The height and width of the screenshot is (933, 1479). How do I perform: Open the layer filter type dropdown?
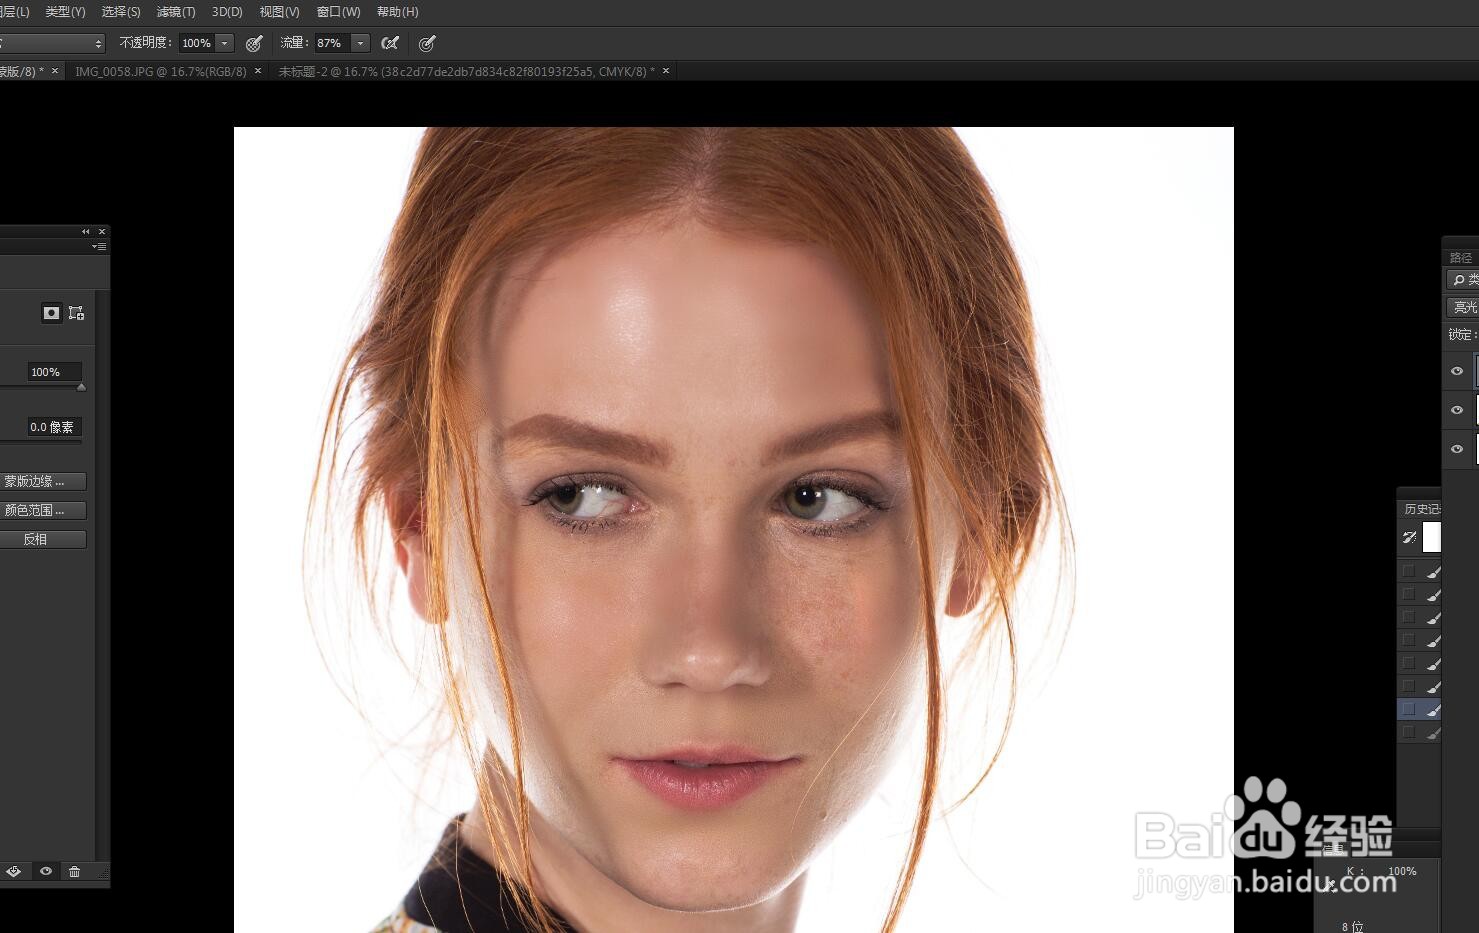1463,280
